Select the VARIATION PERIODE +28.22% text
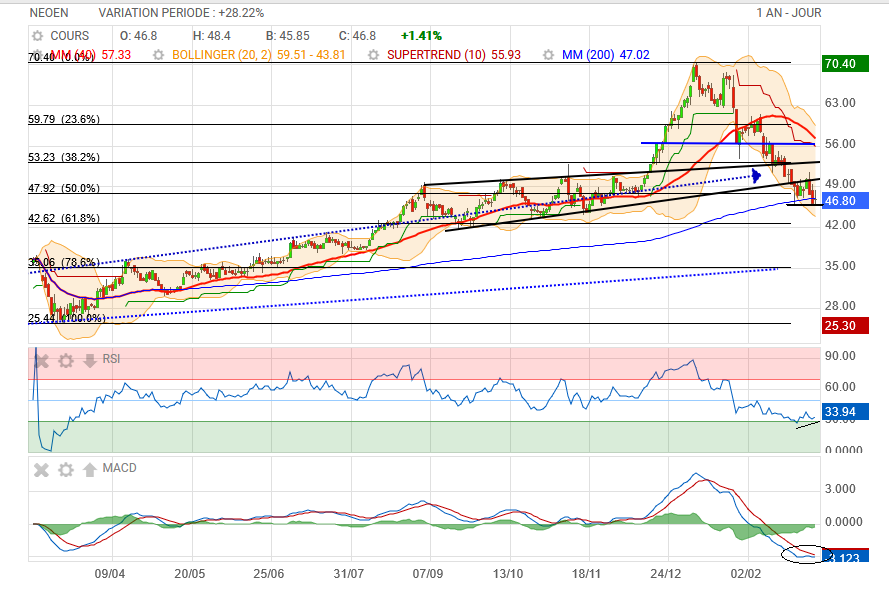The width and height of the screenshot is (889, 591). coord(181,12)
